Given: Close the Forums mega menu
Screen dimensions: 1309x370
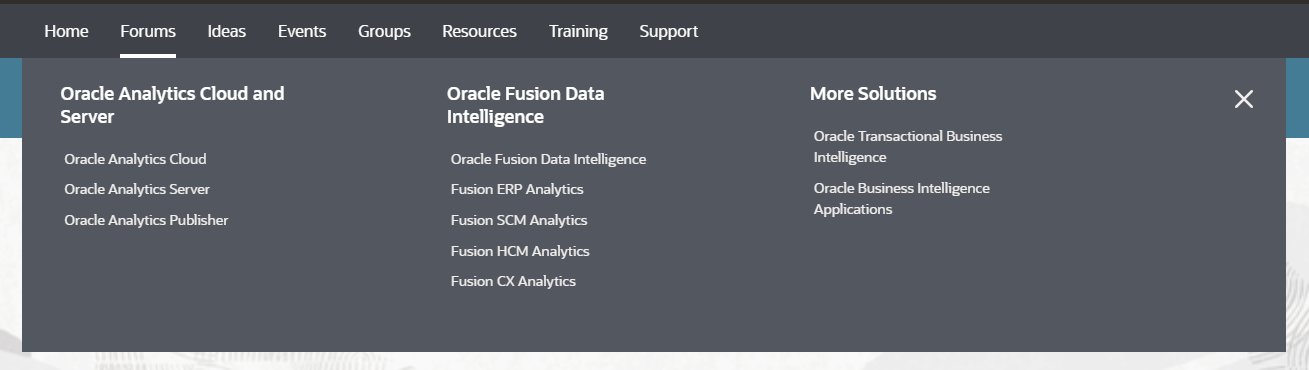Looking at the screenshot, I should [1243, 99].
